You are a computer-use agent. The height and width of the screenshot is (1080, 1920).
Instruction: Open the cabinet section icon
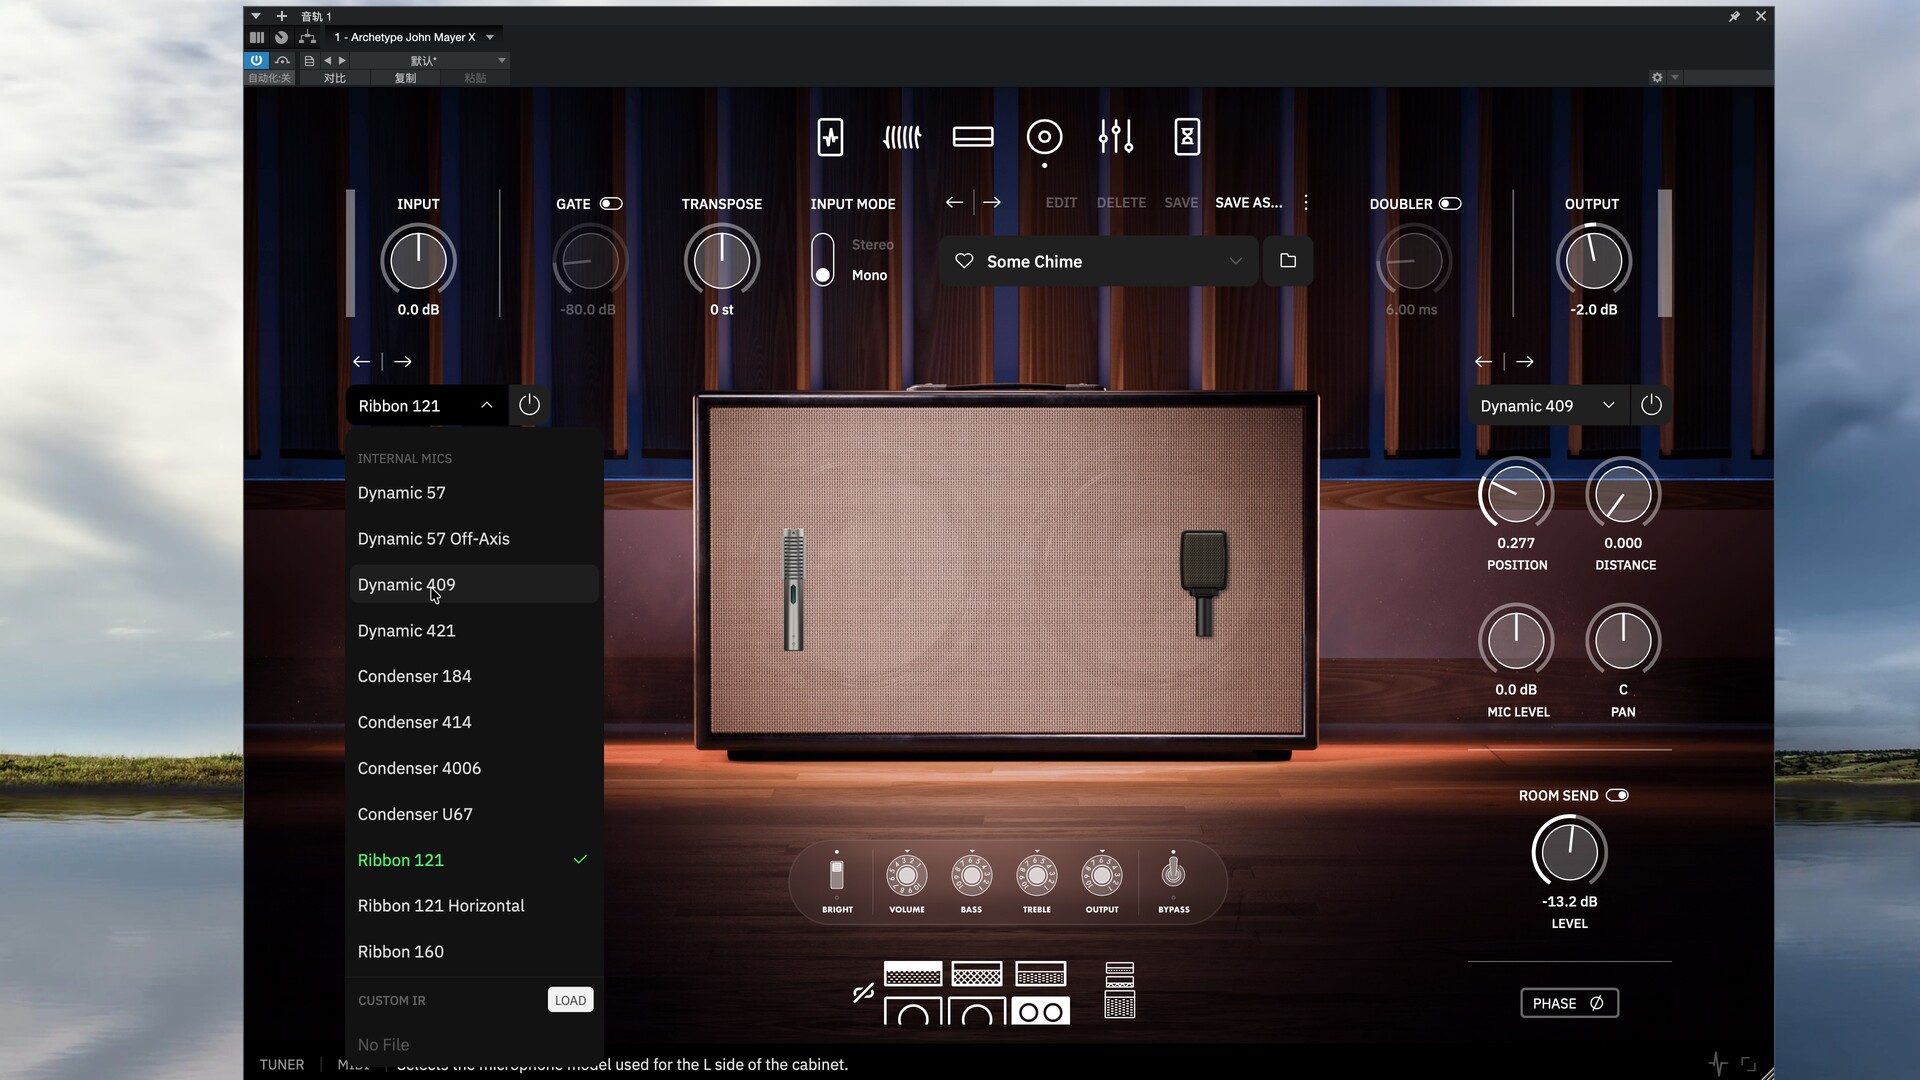[x=1044, y=137]
